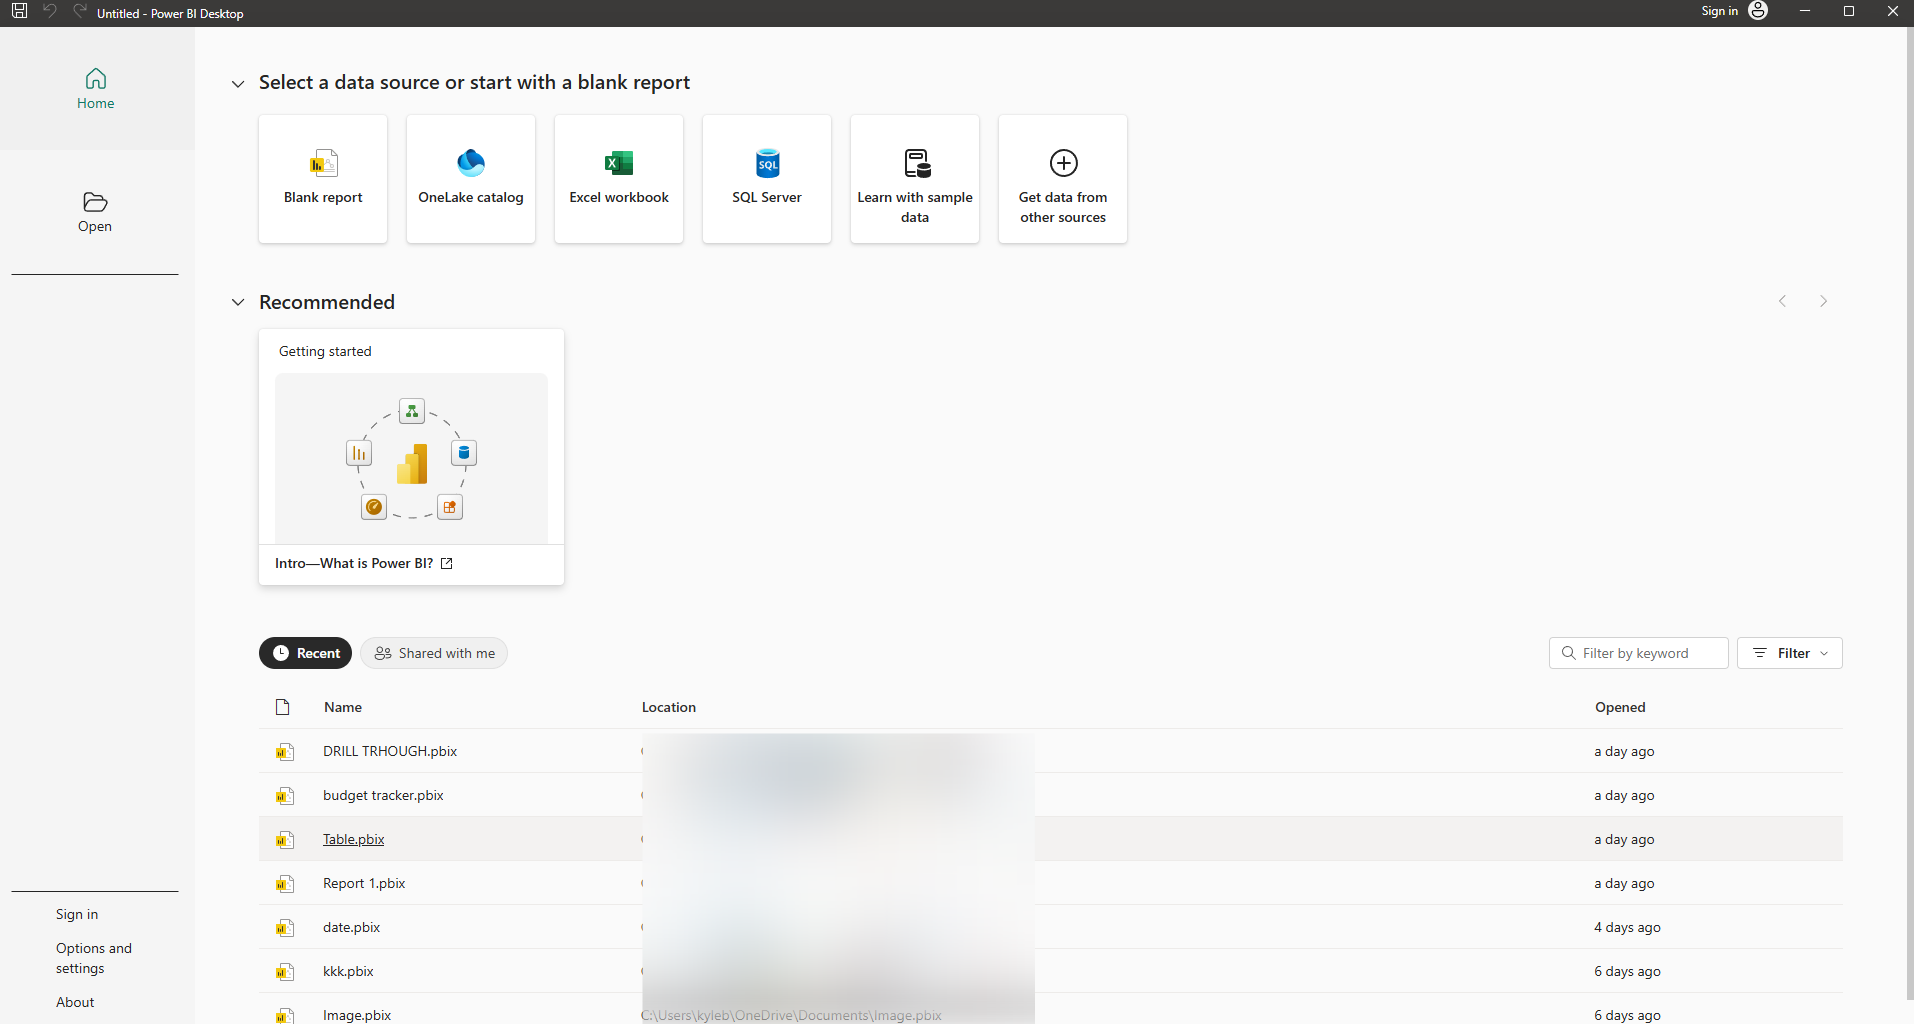Screen dimensions: 1914x1024
Task: Click the Save icon in title bar
Action: pos(19,11)
